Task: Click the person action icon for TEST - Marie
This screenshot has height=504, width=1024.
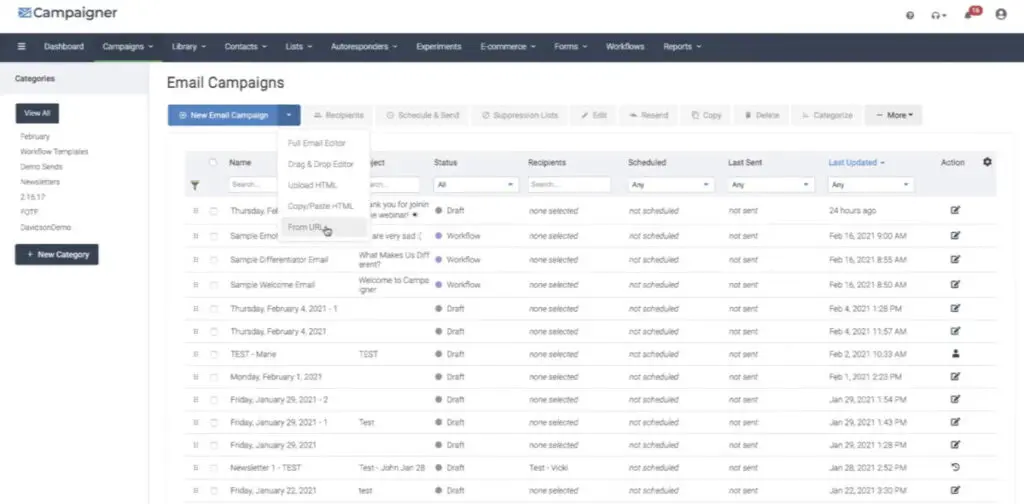Action: point(955,353)
